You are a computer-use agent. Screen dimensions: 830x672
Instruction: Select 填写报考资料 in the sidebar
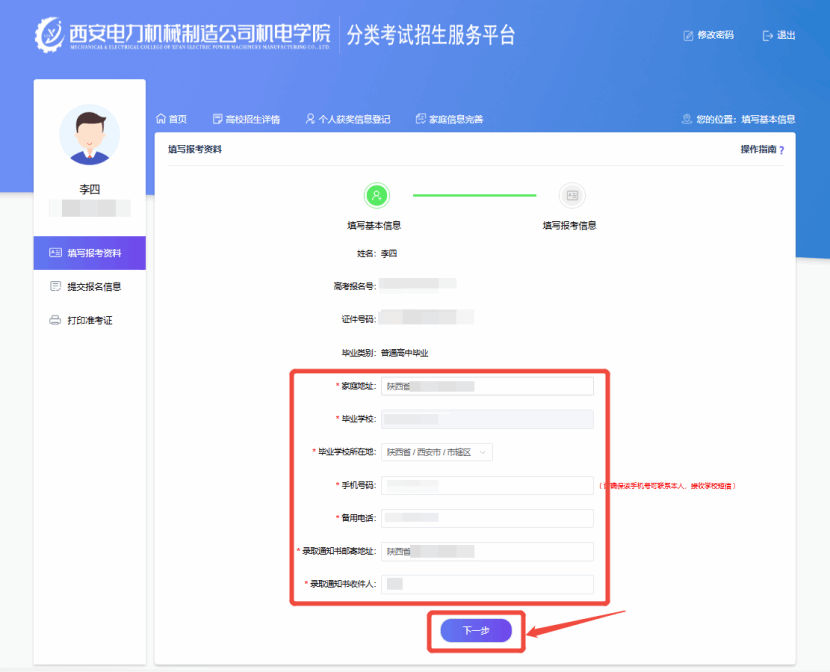94,253
